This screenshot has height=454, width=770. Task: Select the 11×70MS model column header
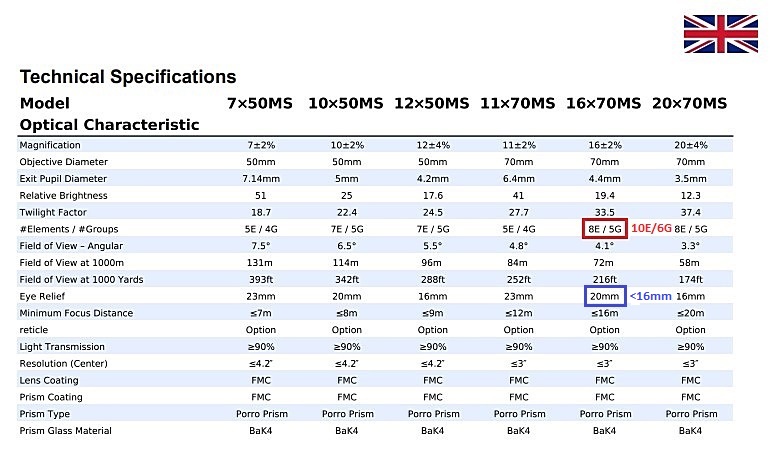pyautogui.click(x=518, y=104)
